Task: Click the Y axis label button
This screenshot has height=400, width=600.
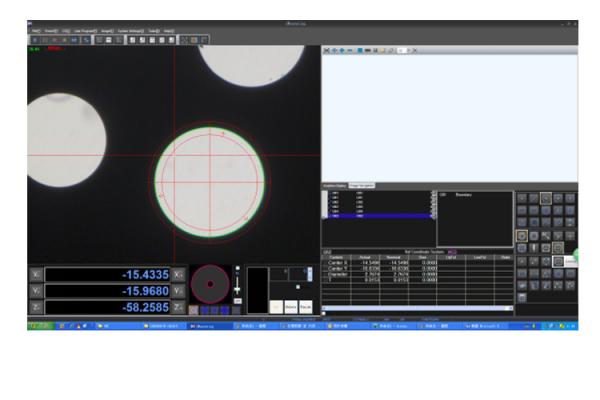Action: [36, 291]
